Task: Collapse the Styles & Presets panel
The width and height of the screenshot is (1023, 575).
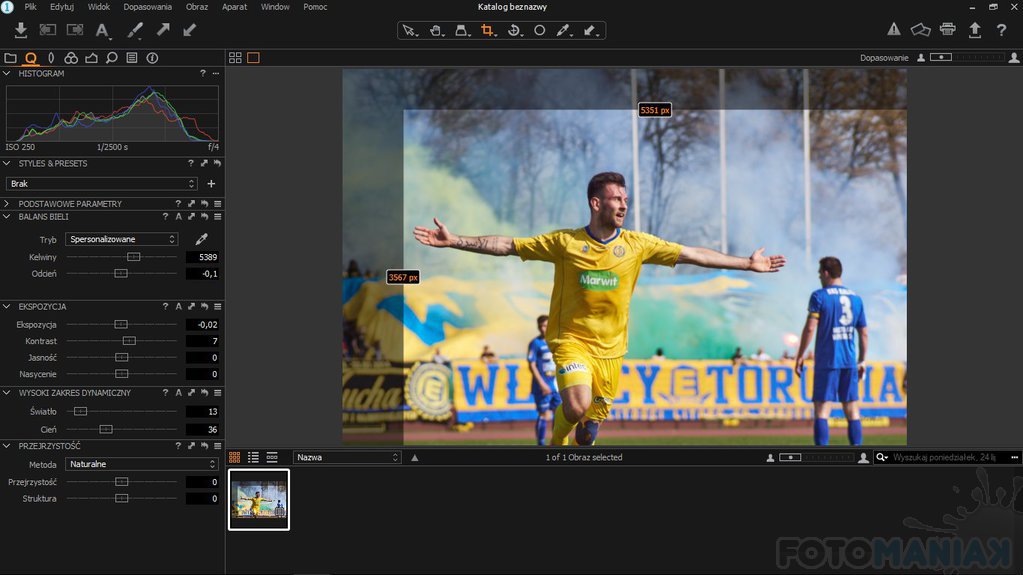Action: 7,164
